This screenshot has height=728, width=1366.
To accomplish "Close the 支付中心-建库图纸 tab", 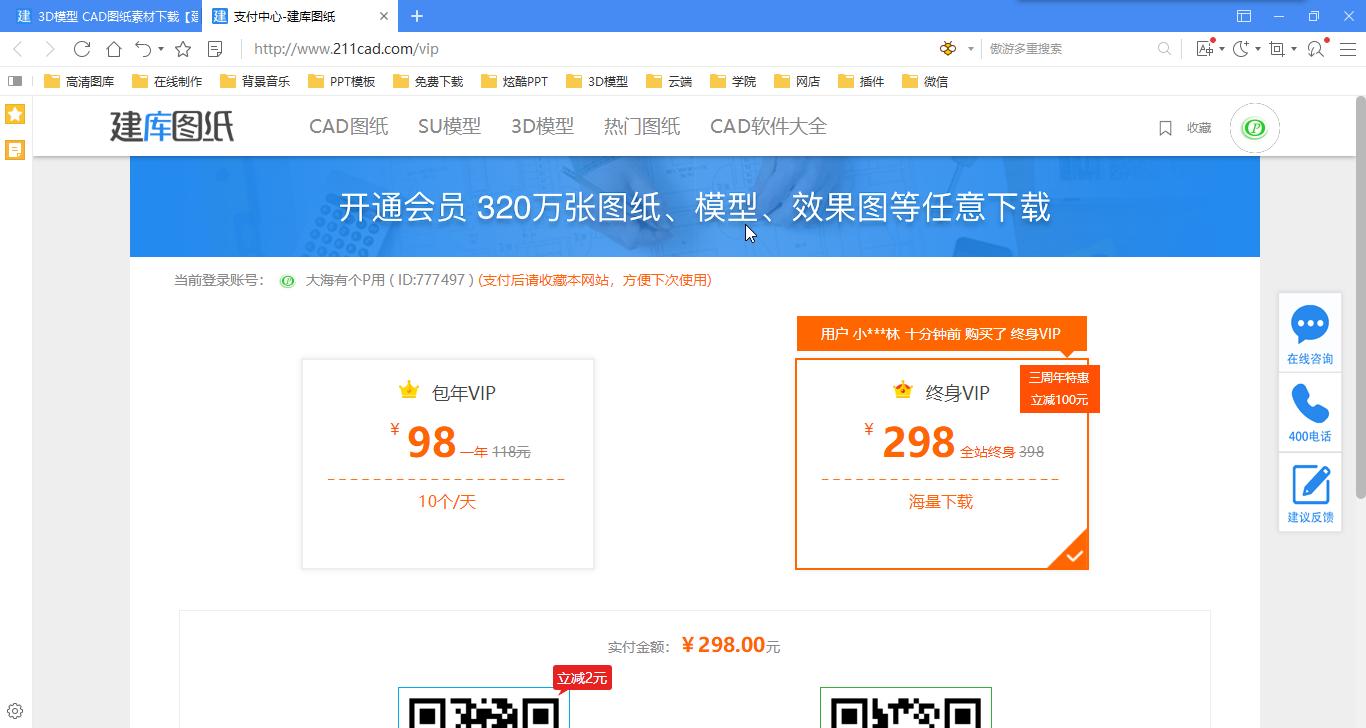I will (x=384, y=16).
